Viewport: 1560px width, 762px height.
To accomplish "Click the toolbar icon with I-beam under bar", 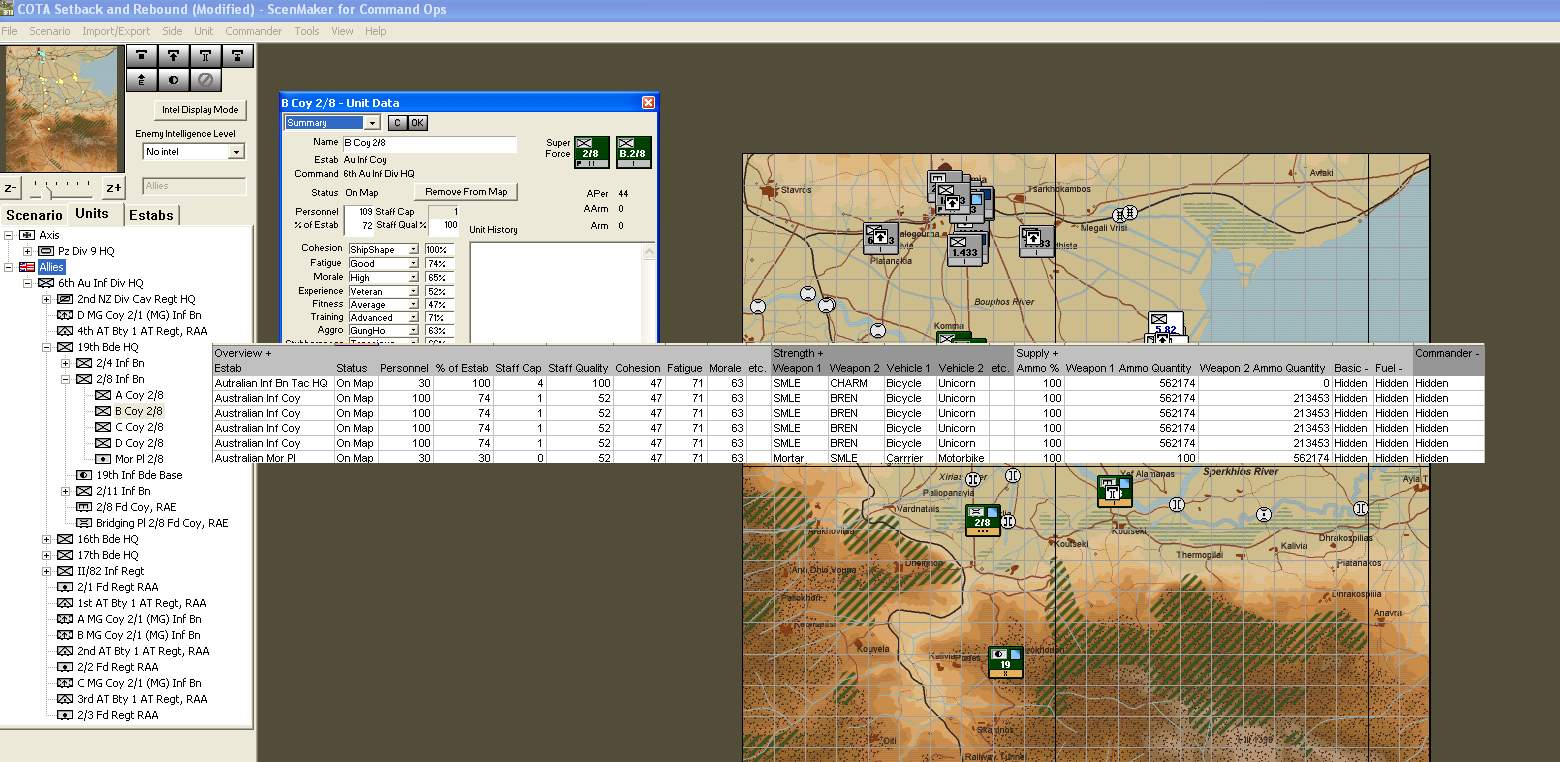I will [x=206, y=56].
